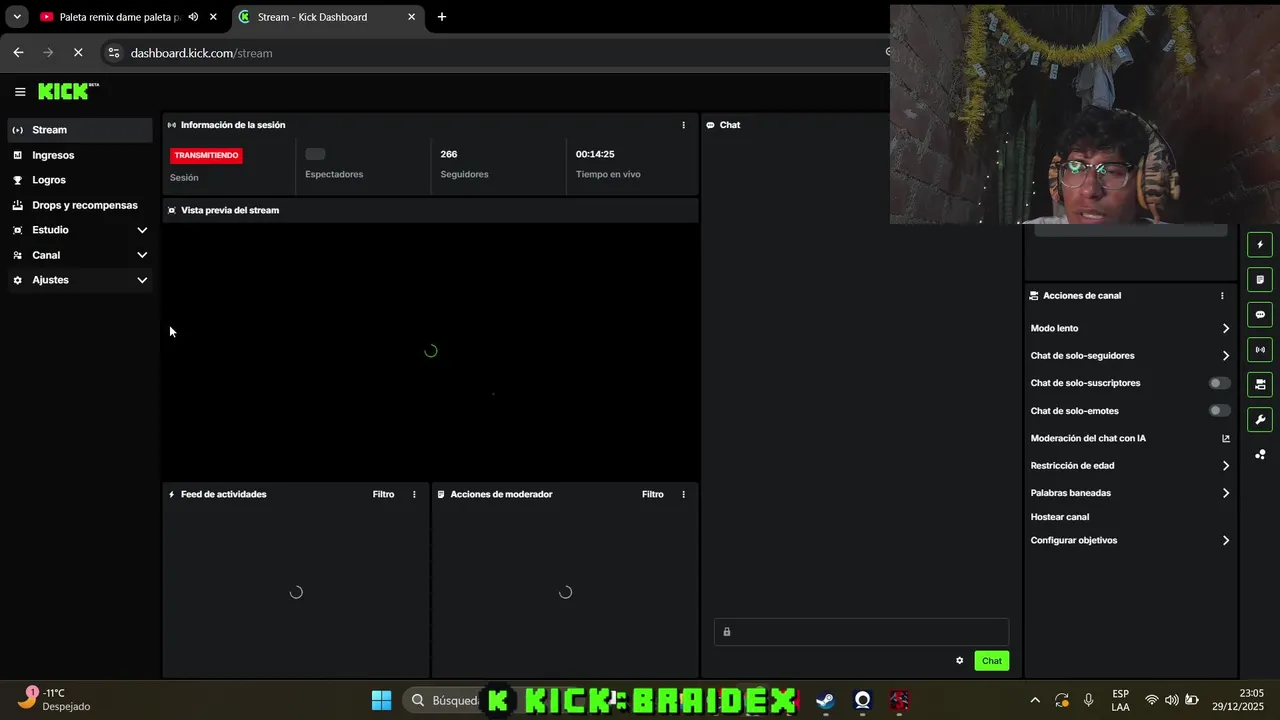Open the ESP LAA keyboard language indicator
The width and height of the screenshot is (1280, 720).
1121,700
